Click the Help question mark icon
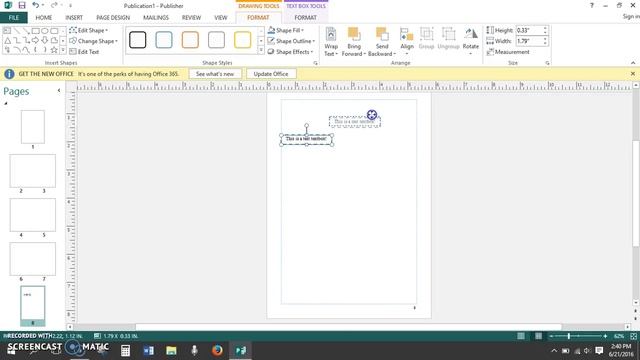 coord(592,5)
